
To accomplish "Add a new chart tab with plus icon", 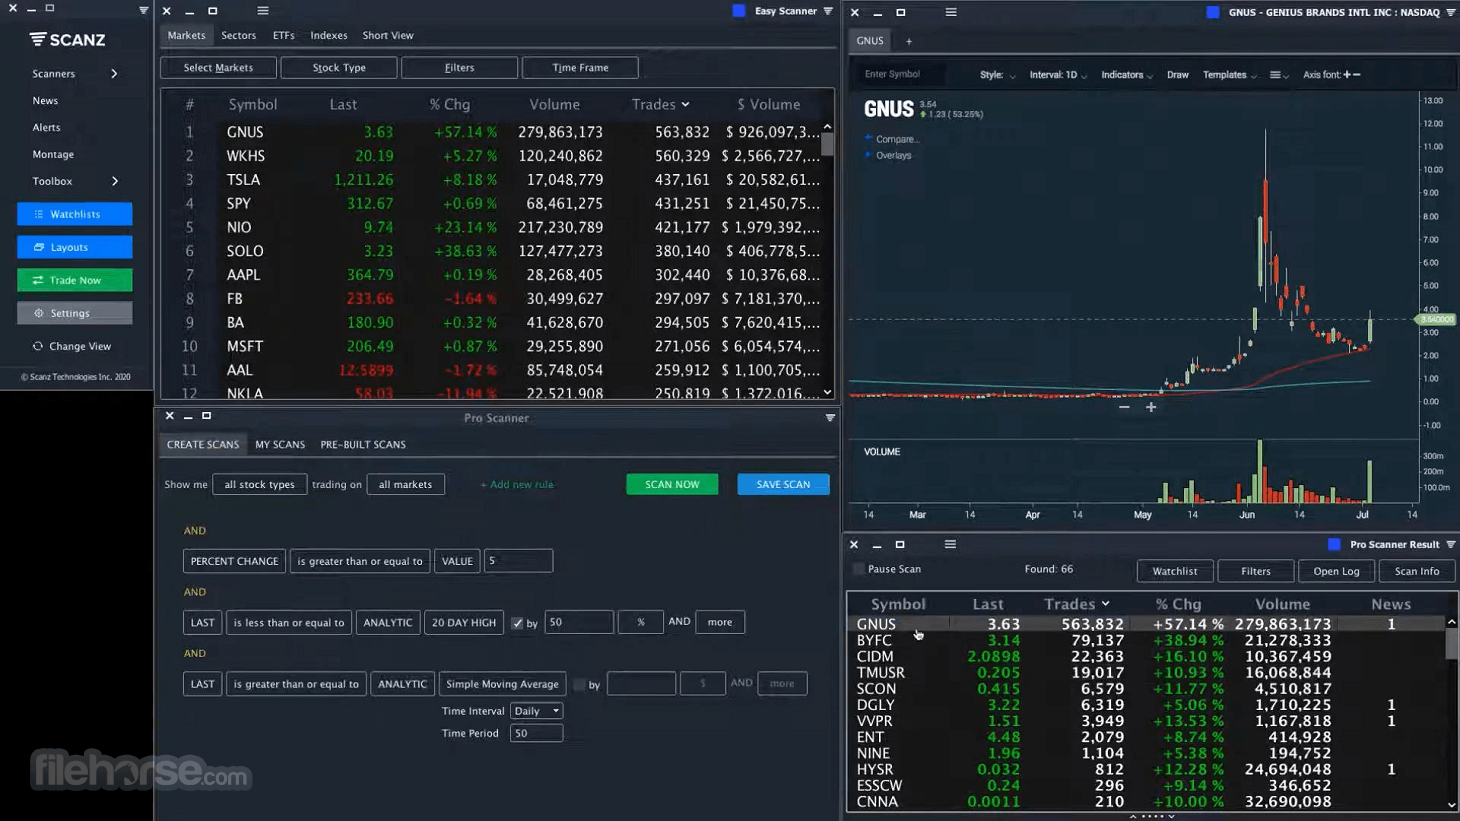I will point(909,41).
